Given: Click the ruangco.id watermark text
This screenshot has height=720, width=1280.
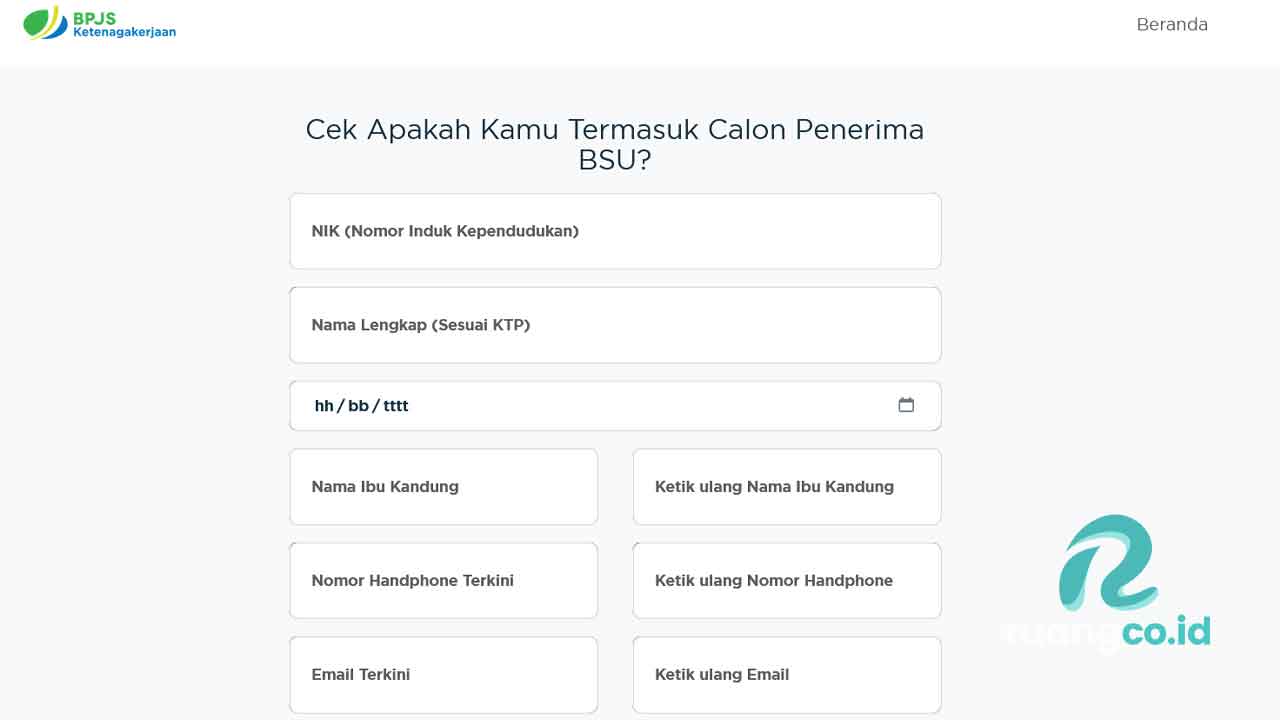Looking at the screenshot, I should 1106,632.
